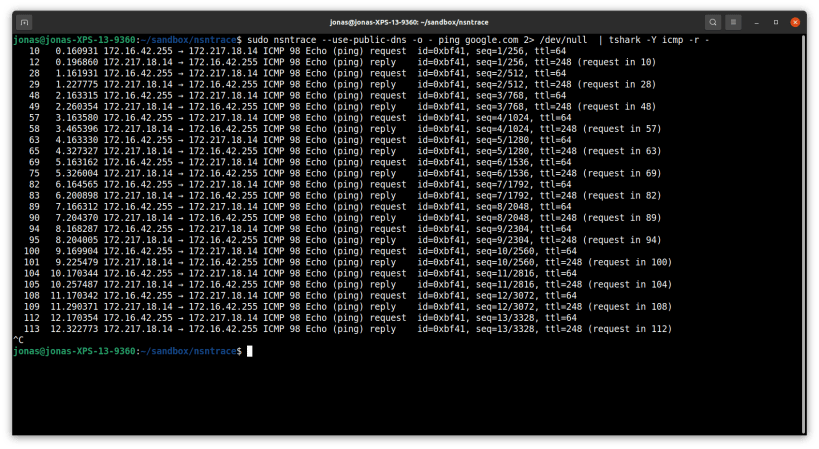The image size is (819, 449).
Task: Click packet 113 reply line
Action: [x=348, y=329]
